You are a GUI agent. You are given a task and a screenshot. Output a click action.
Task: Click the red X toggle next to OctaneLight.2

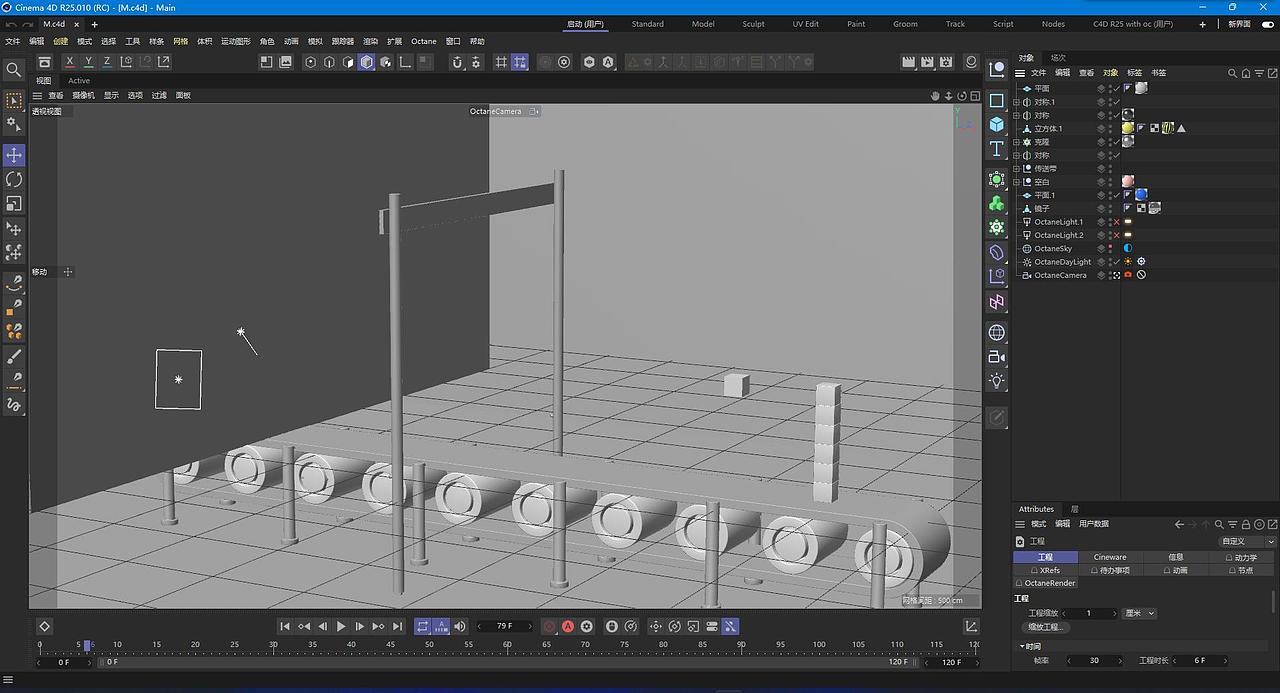click(x=1116, y=234)
